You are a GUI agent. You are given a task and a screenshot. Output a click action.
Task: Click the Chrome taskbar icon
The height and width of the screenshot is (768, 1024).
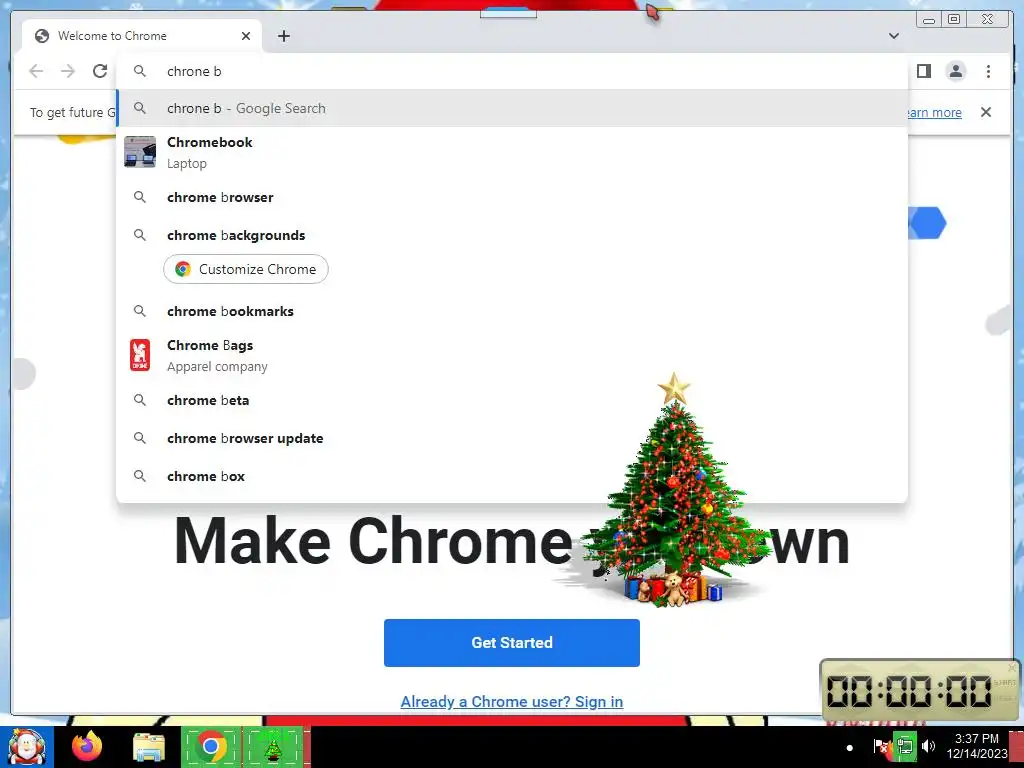click(x=211, y=747)
